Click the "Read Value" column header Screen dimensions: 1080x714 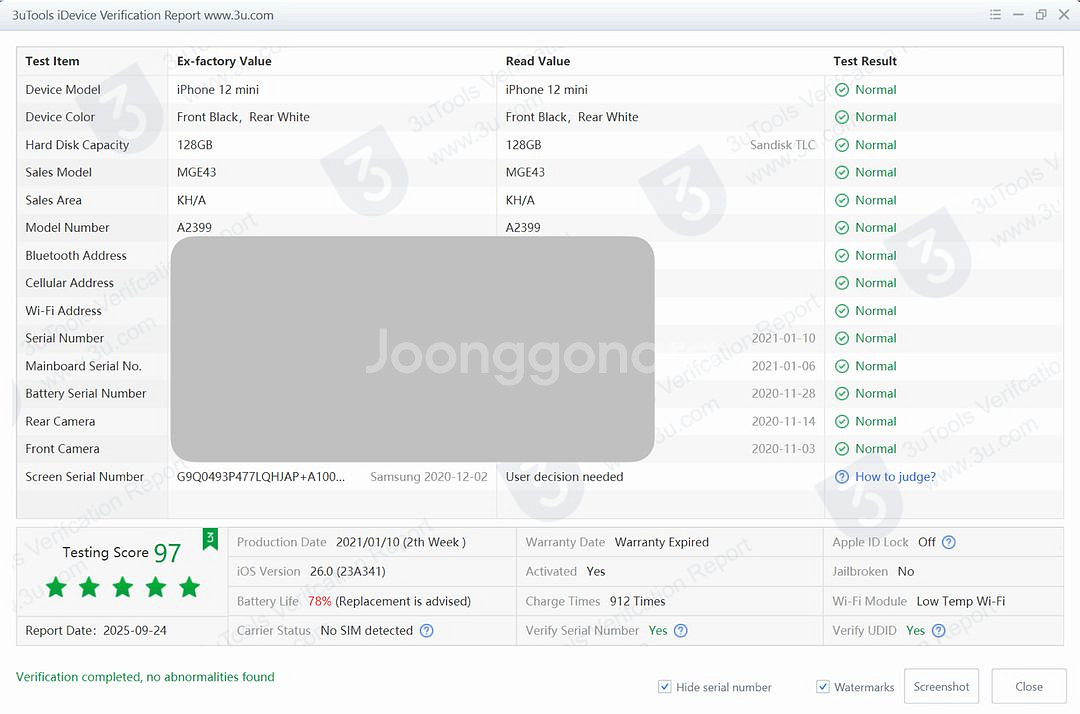coord(538,61)
